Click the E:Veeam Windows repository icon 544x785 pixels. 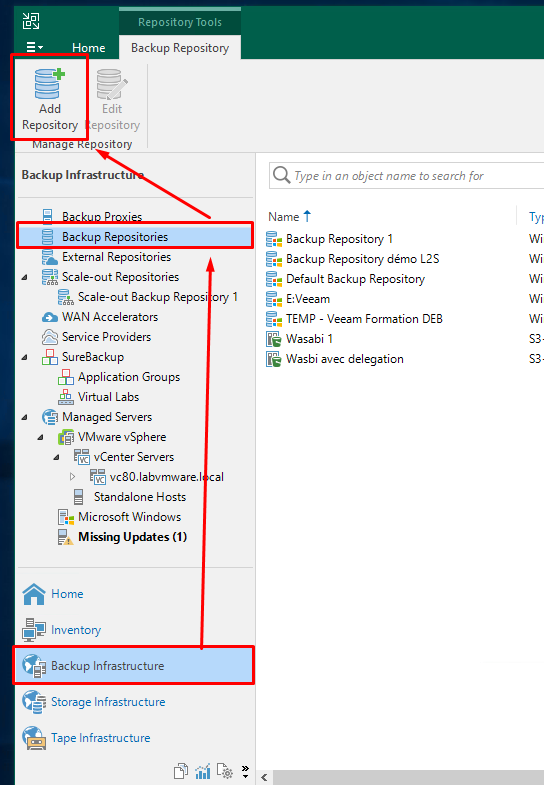click(x=274, y=299)
